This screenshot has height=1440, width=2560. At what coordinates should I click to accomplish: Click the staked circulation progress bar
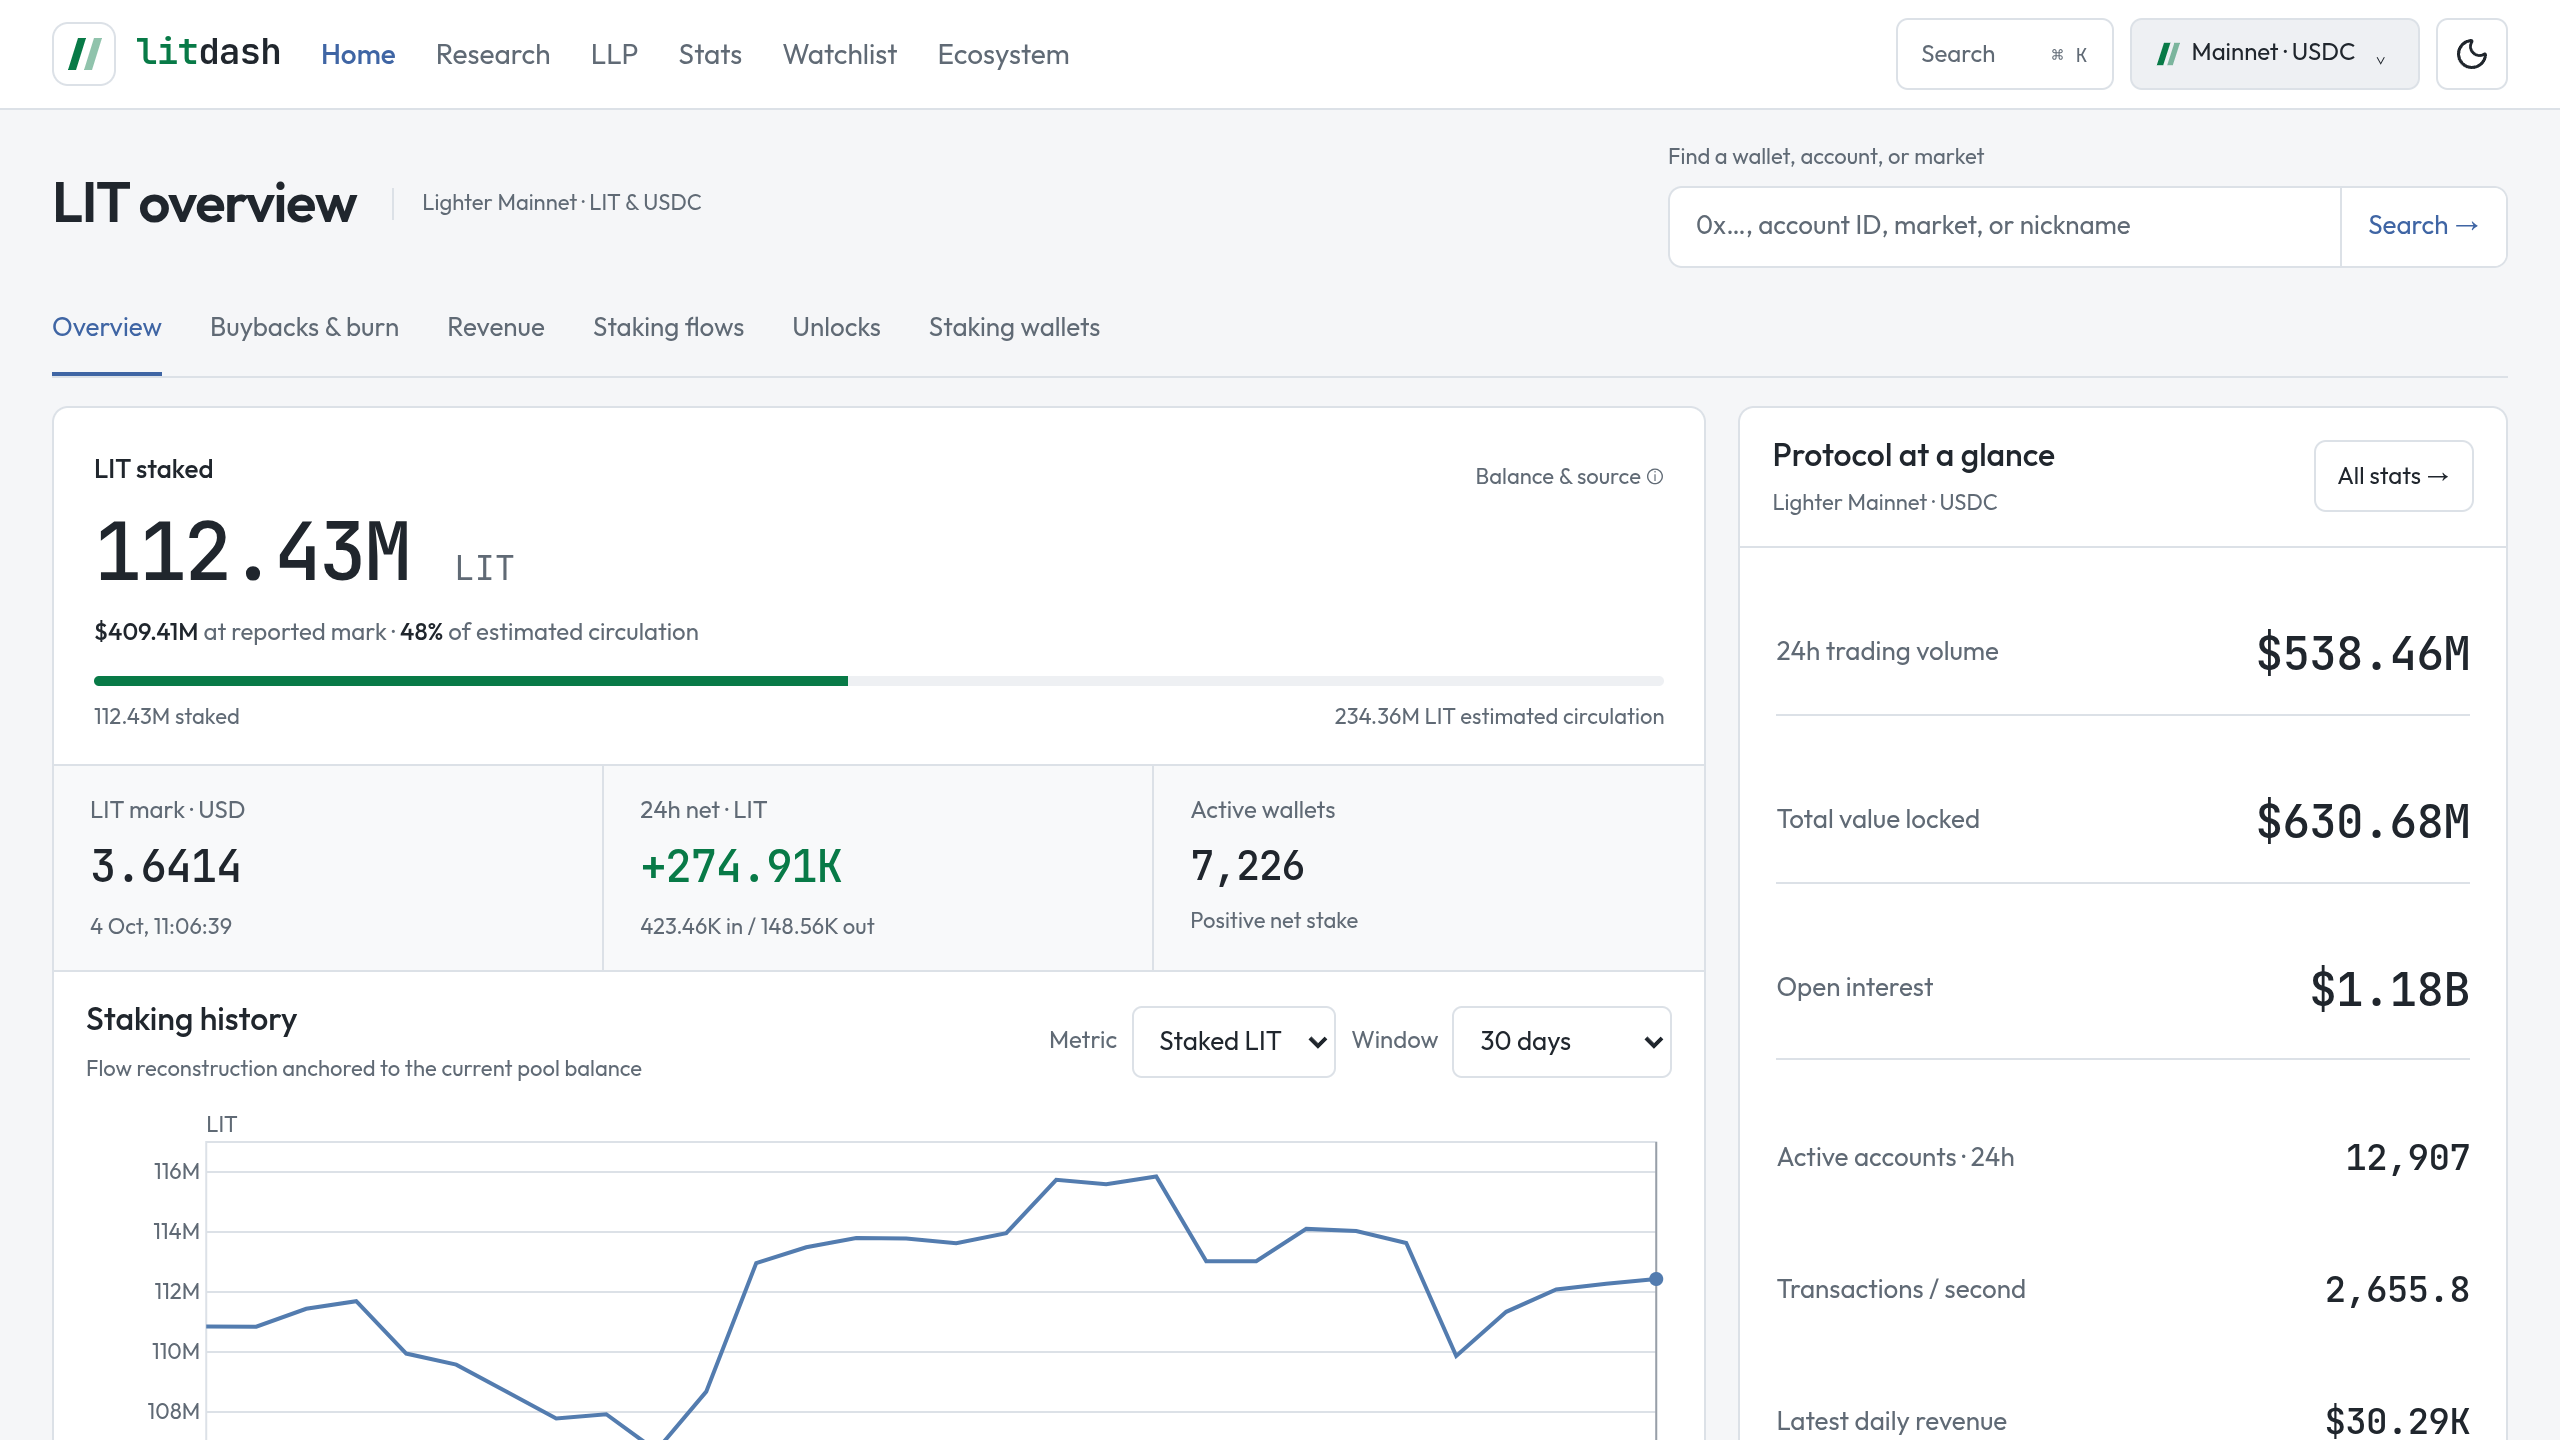pos(879,681)
